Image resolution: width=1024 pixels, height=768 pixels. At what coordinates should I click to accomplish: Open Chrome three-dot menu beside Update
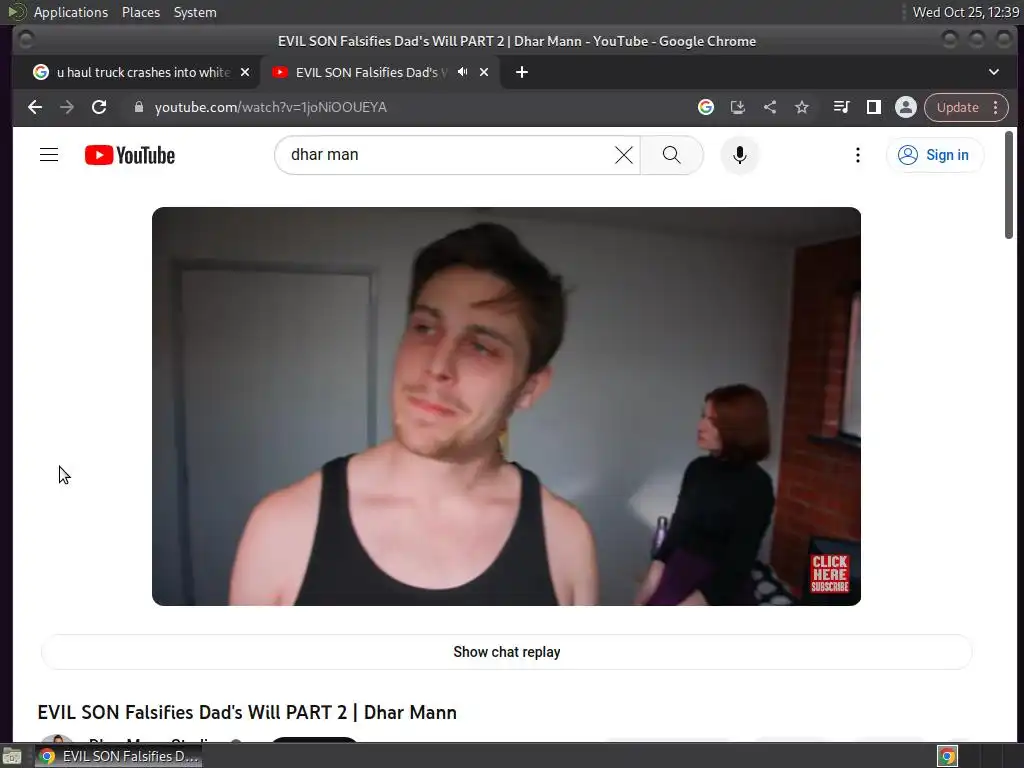point(996,107)
